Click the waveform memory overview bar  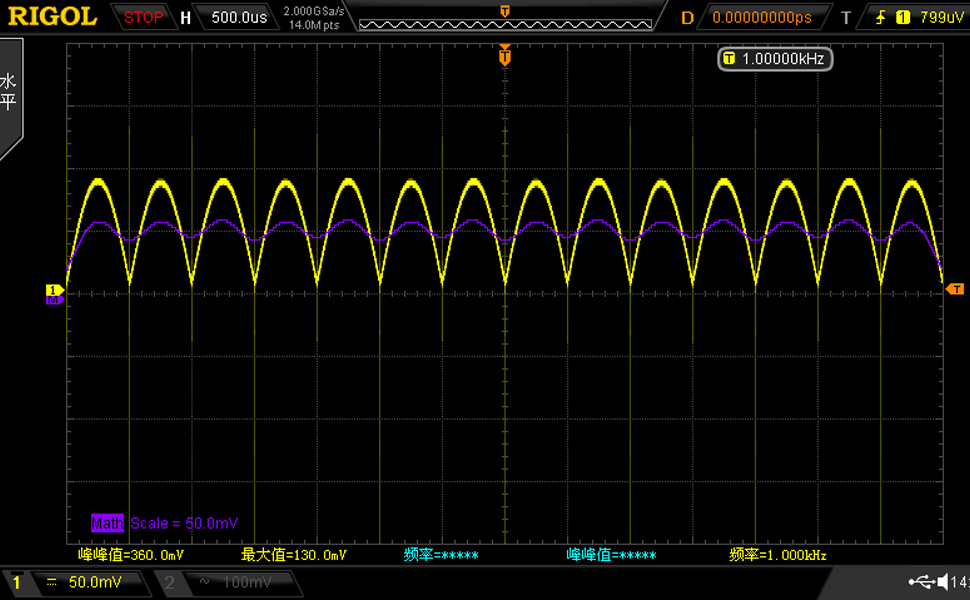[x=505, y=23]
